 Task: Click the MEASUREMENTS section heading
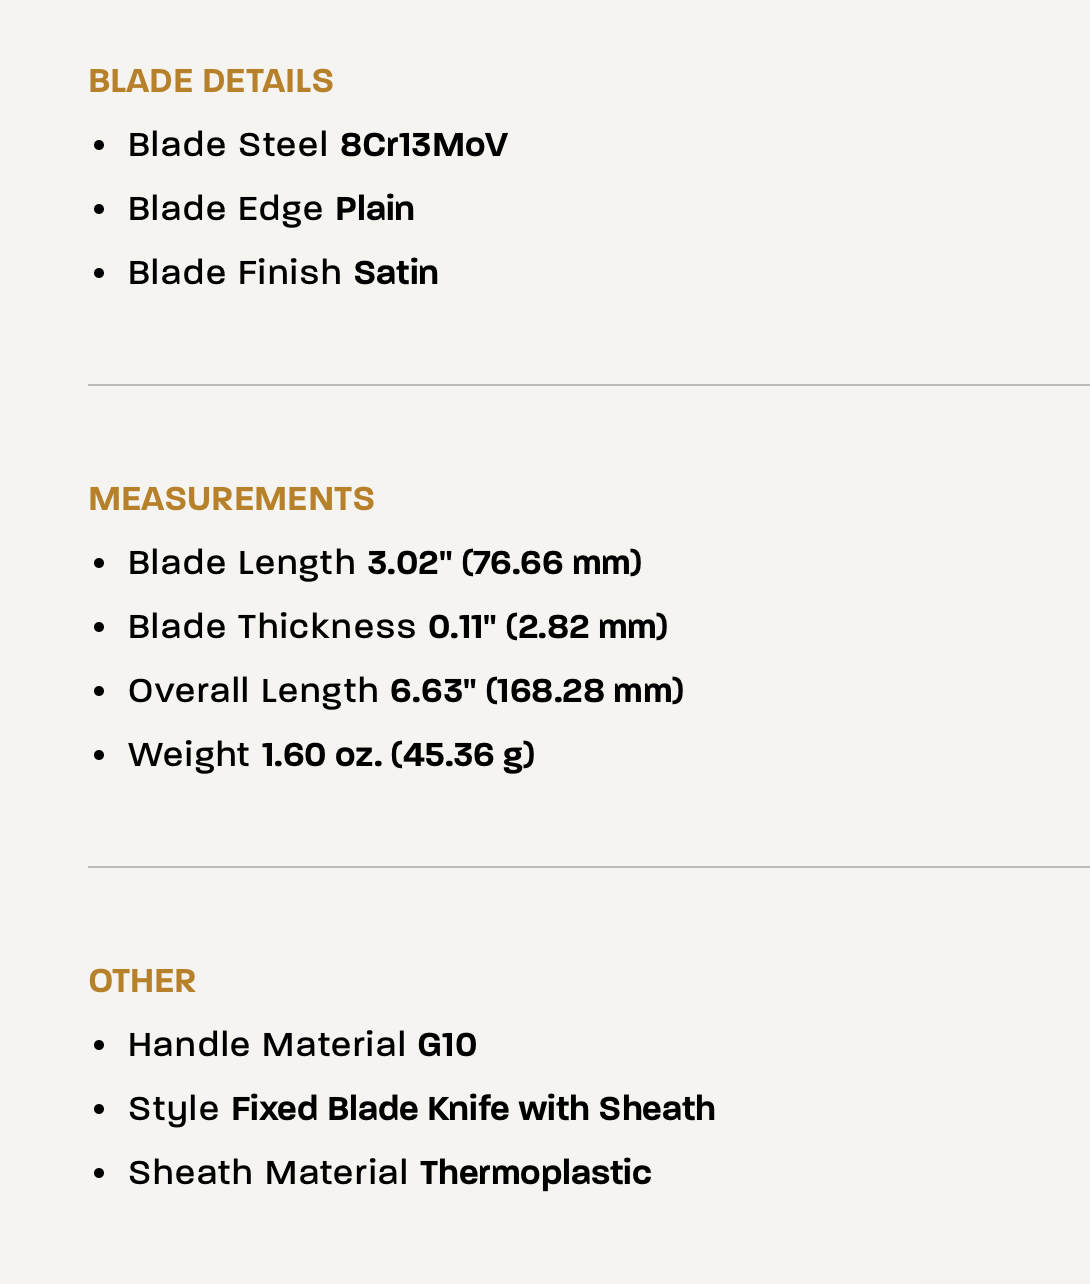231,499
